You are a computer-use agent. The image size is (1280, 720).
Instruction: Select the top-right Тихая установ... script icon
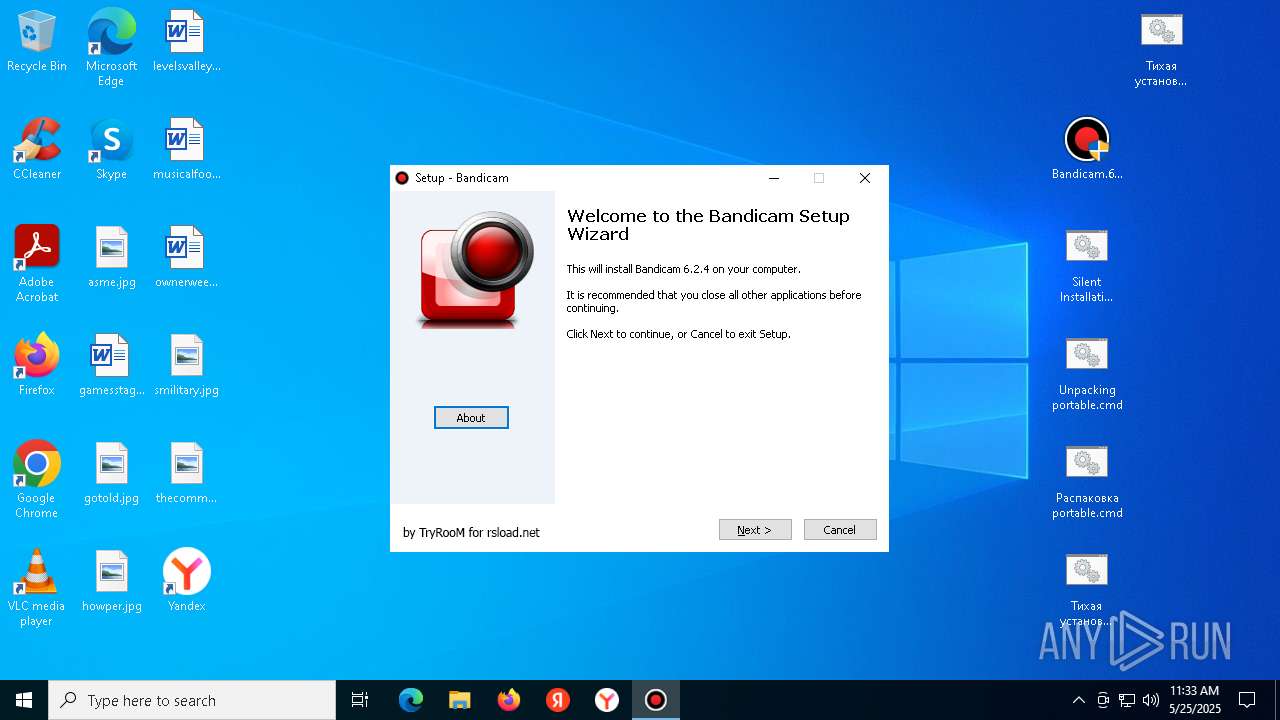tap(1161, 49)
